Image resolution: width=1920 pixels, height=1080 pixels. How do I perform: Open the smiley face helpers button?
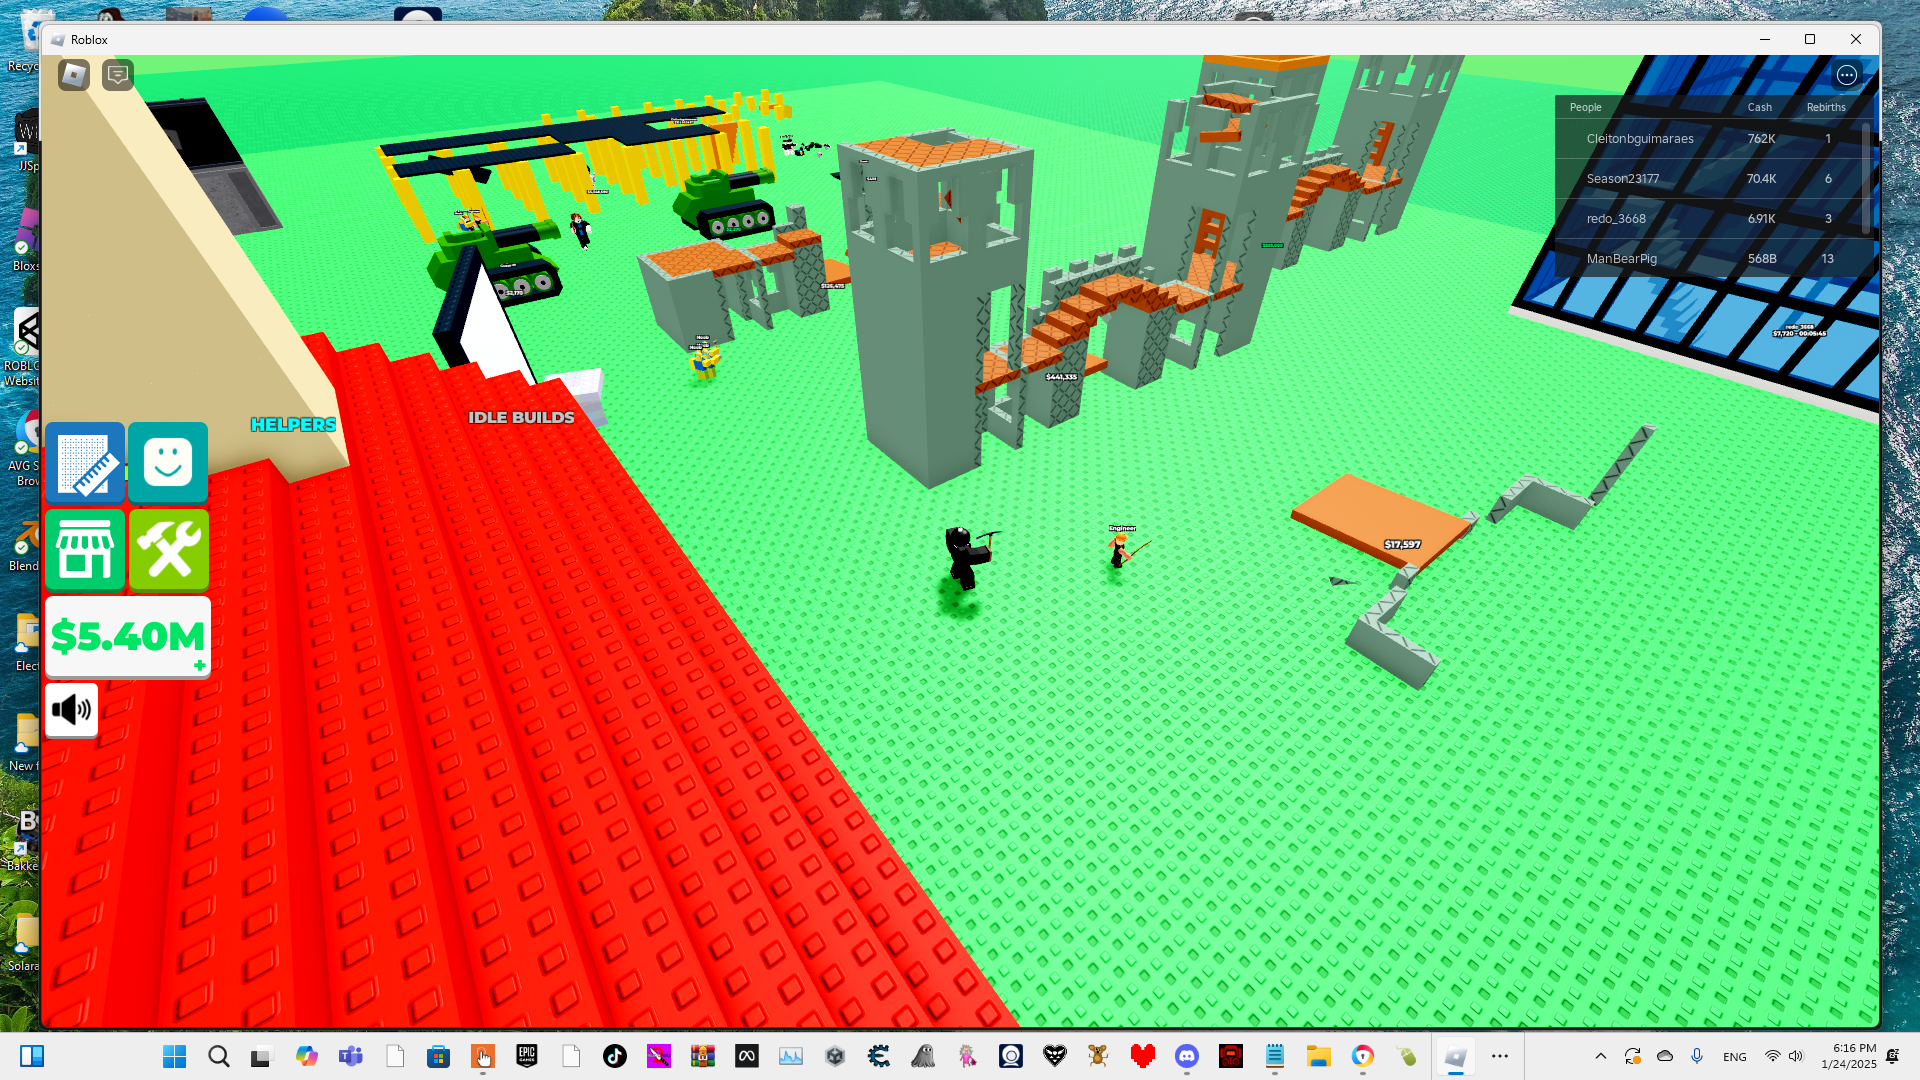(x=168, y=463)
